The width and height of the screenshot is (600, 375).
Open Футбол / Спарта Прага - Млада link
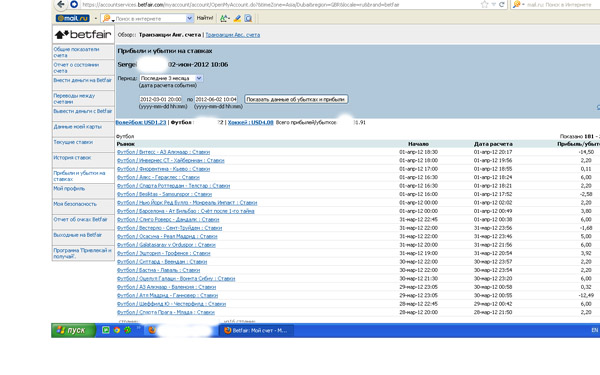click(x=166, y=312)
